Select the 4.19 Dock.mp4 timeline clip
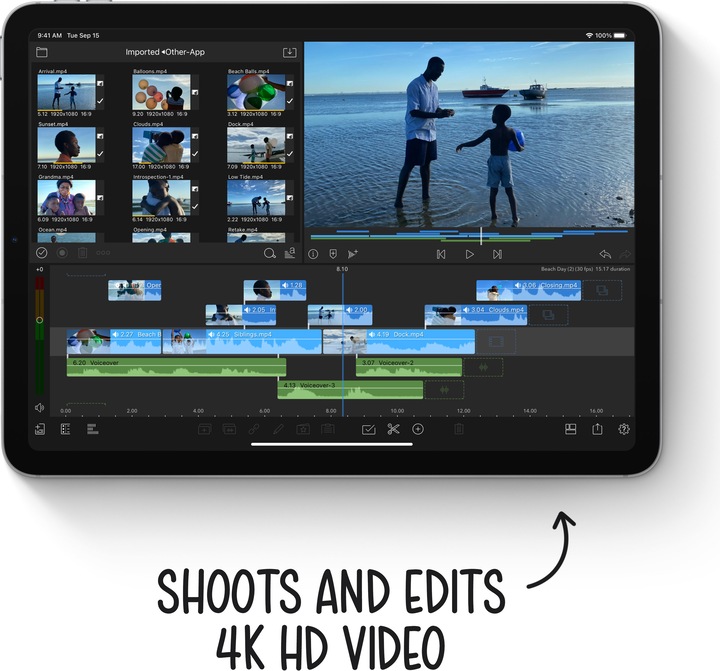This screenshot has width=720, height=671. coord(399,342)
